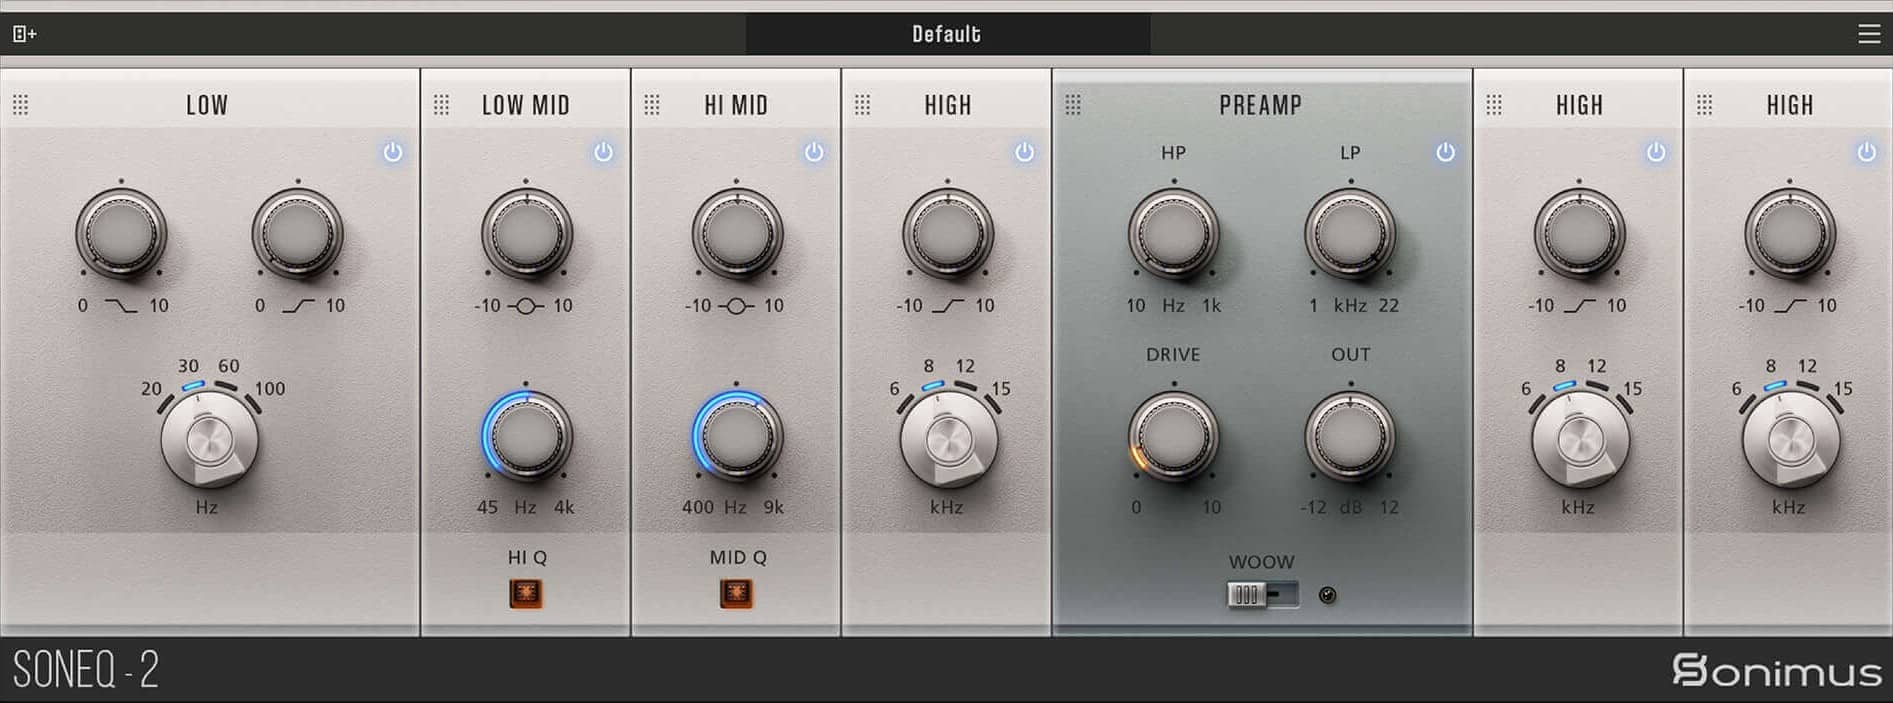Viewport: 1893px width, 703px height.
Task: Click the LOW band Hz frequency selector knob
Action: coord(209,440)
